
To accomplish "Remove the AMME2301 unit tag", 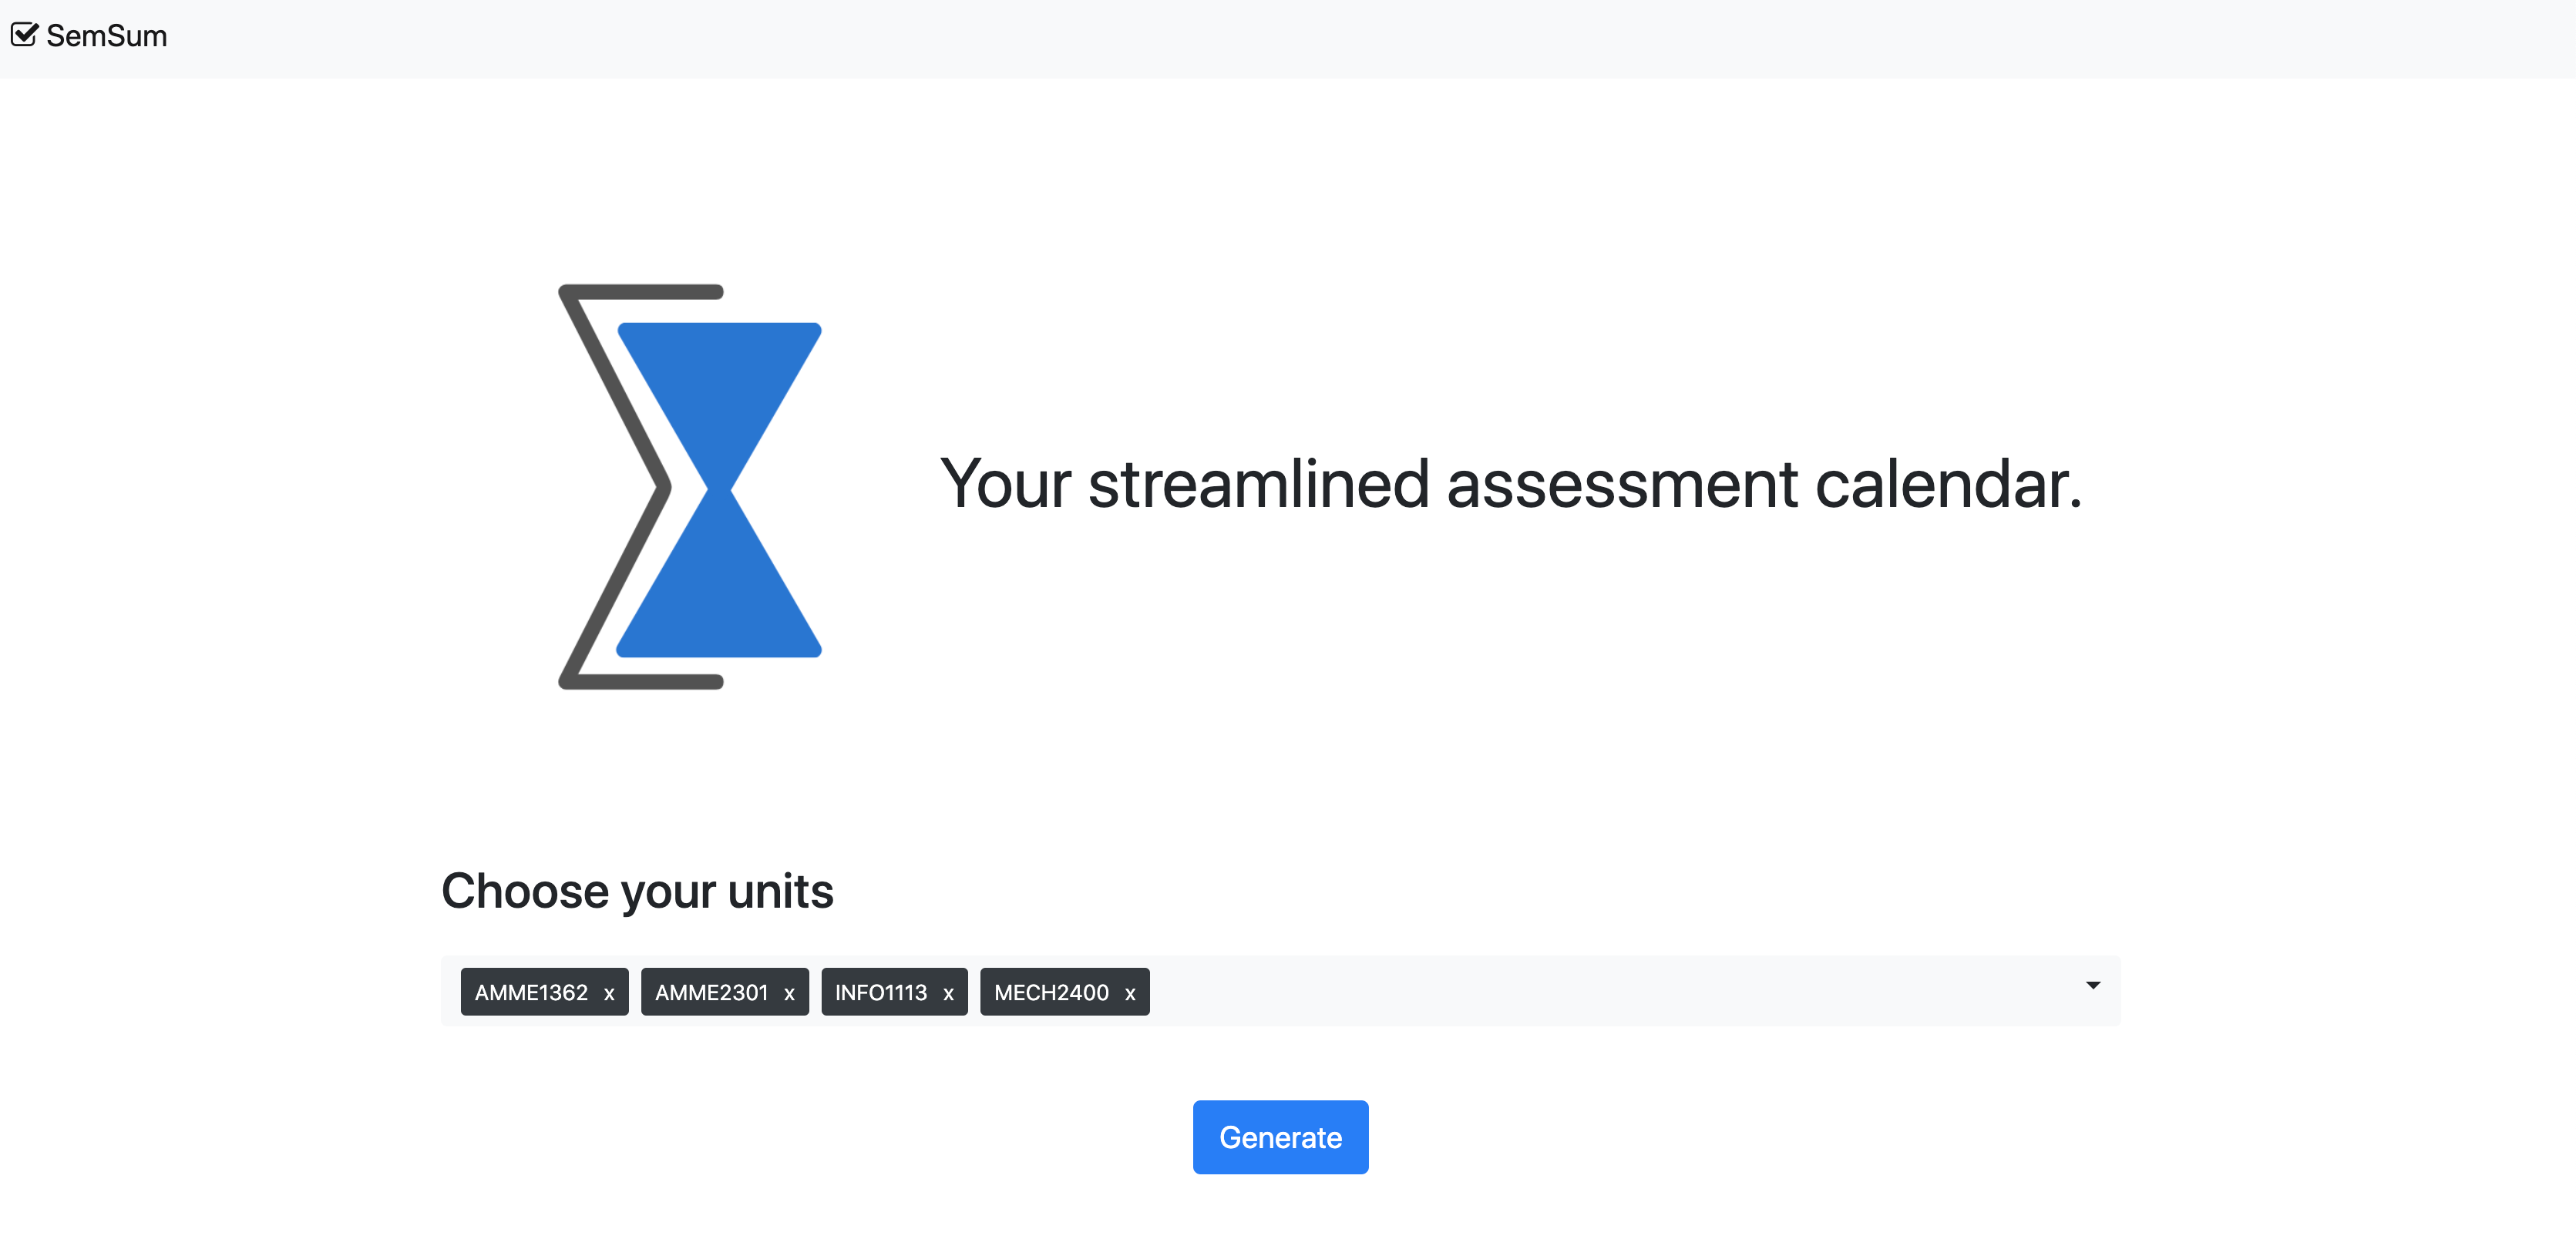I will (789, 993).
